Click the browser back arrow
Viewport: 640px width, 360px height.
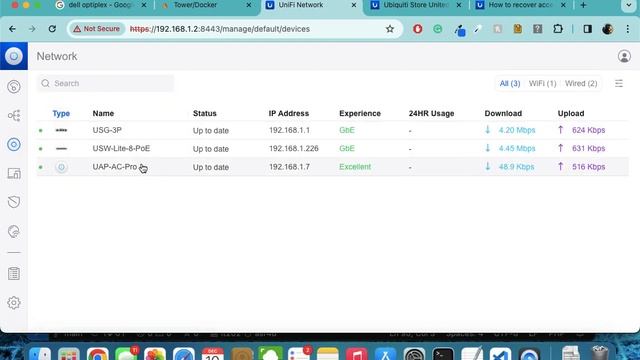tap(12, 29)
